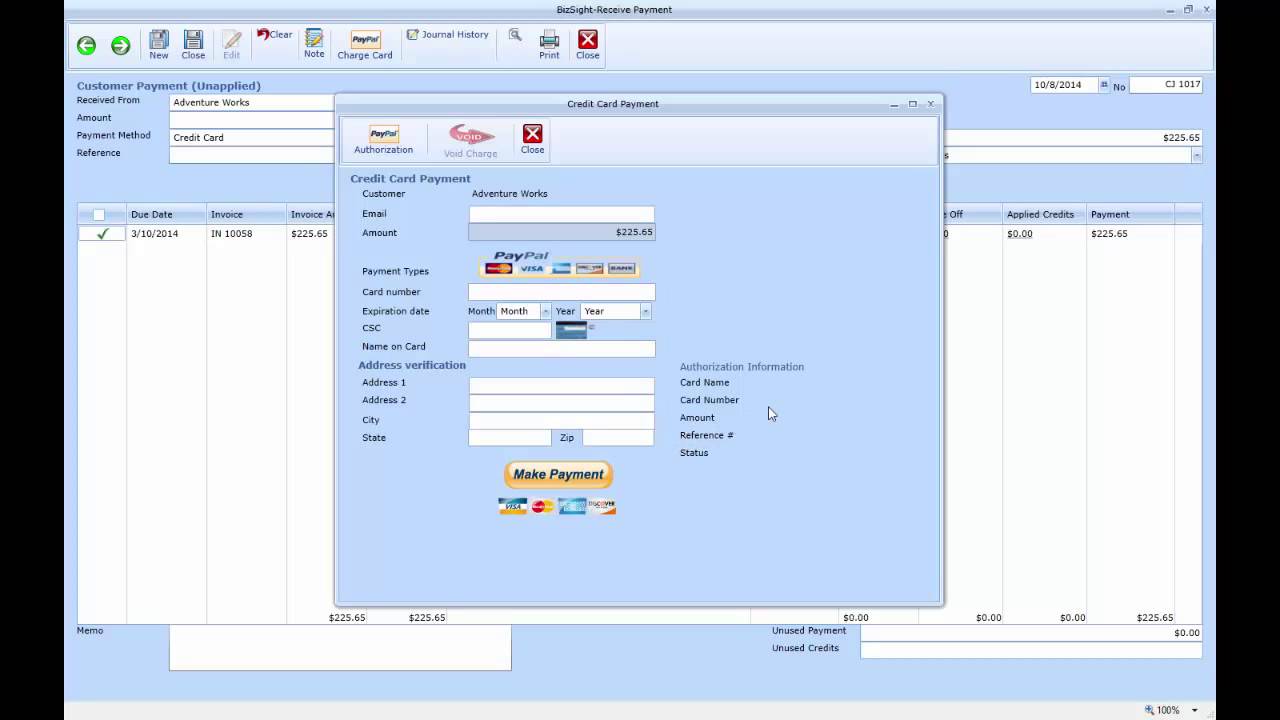Click the Due Date column header

(166, 214)
